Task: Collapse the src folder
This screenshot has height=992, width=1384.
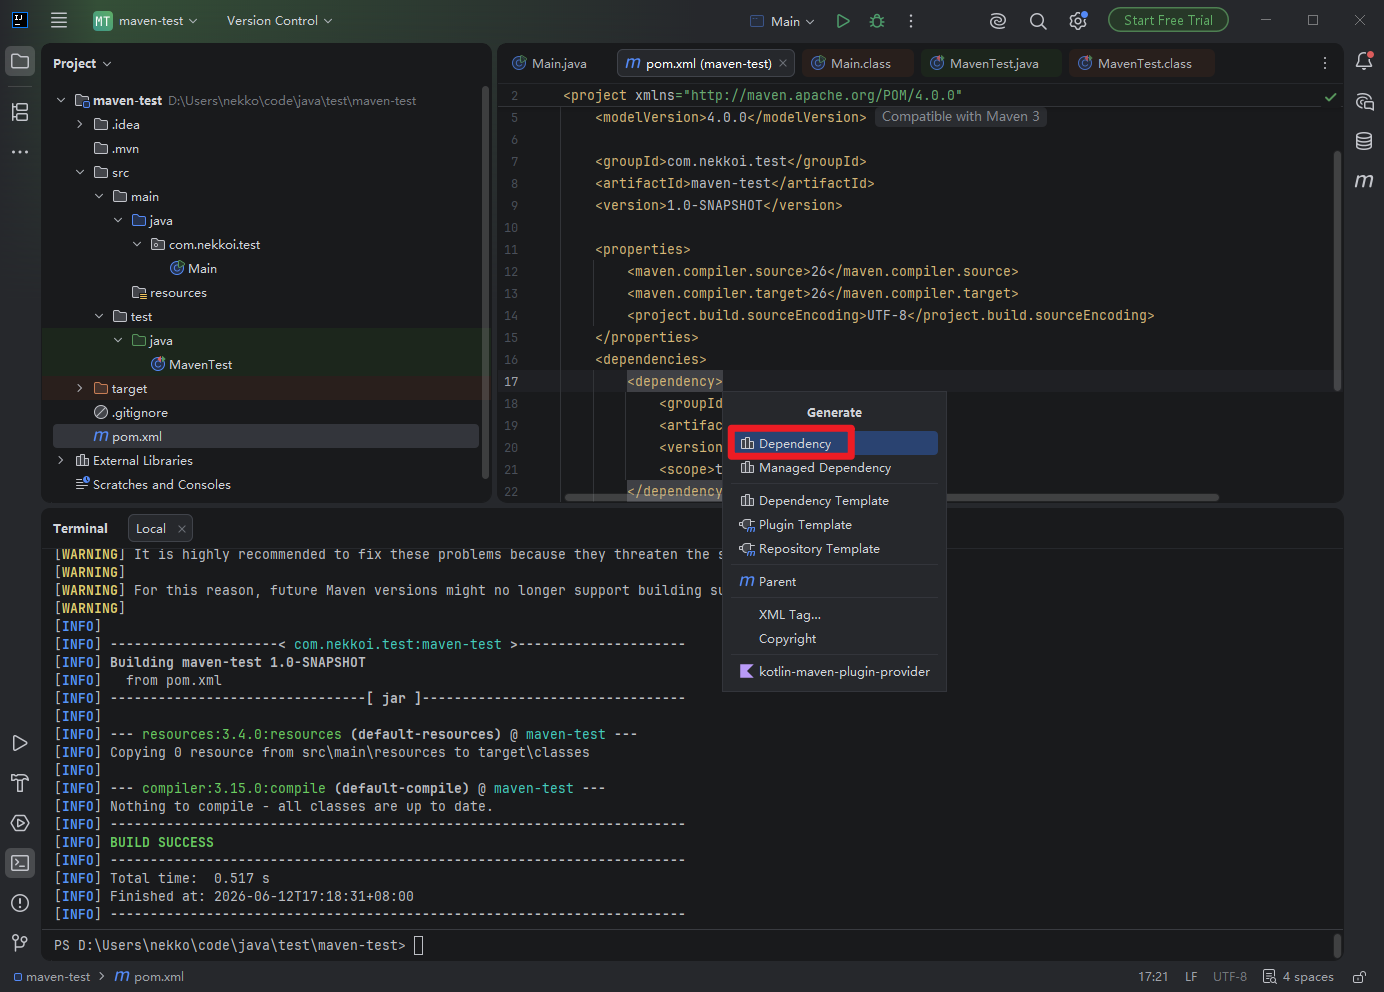Action: pyautogui.click(x=80, y=172)
